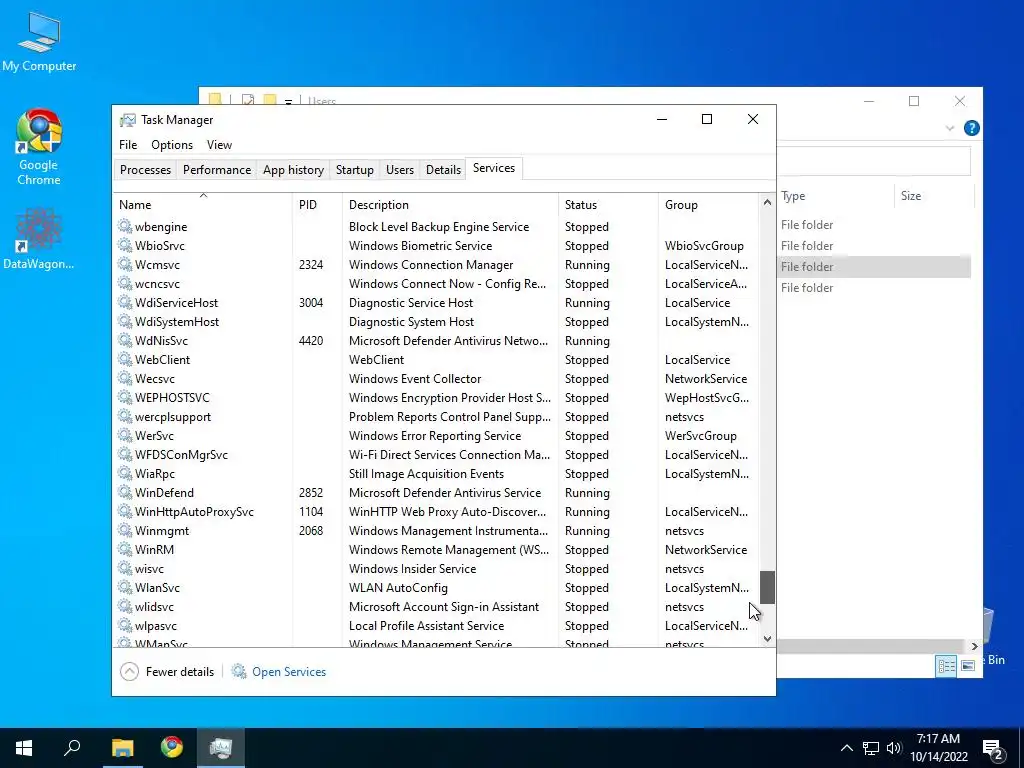The width and height of the screenshot is (1024, 768).
Task: Click the services scrollbar up arrow
Action: tap(767, 203)
